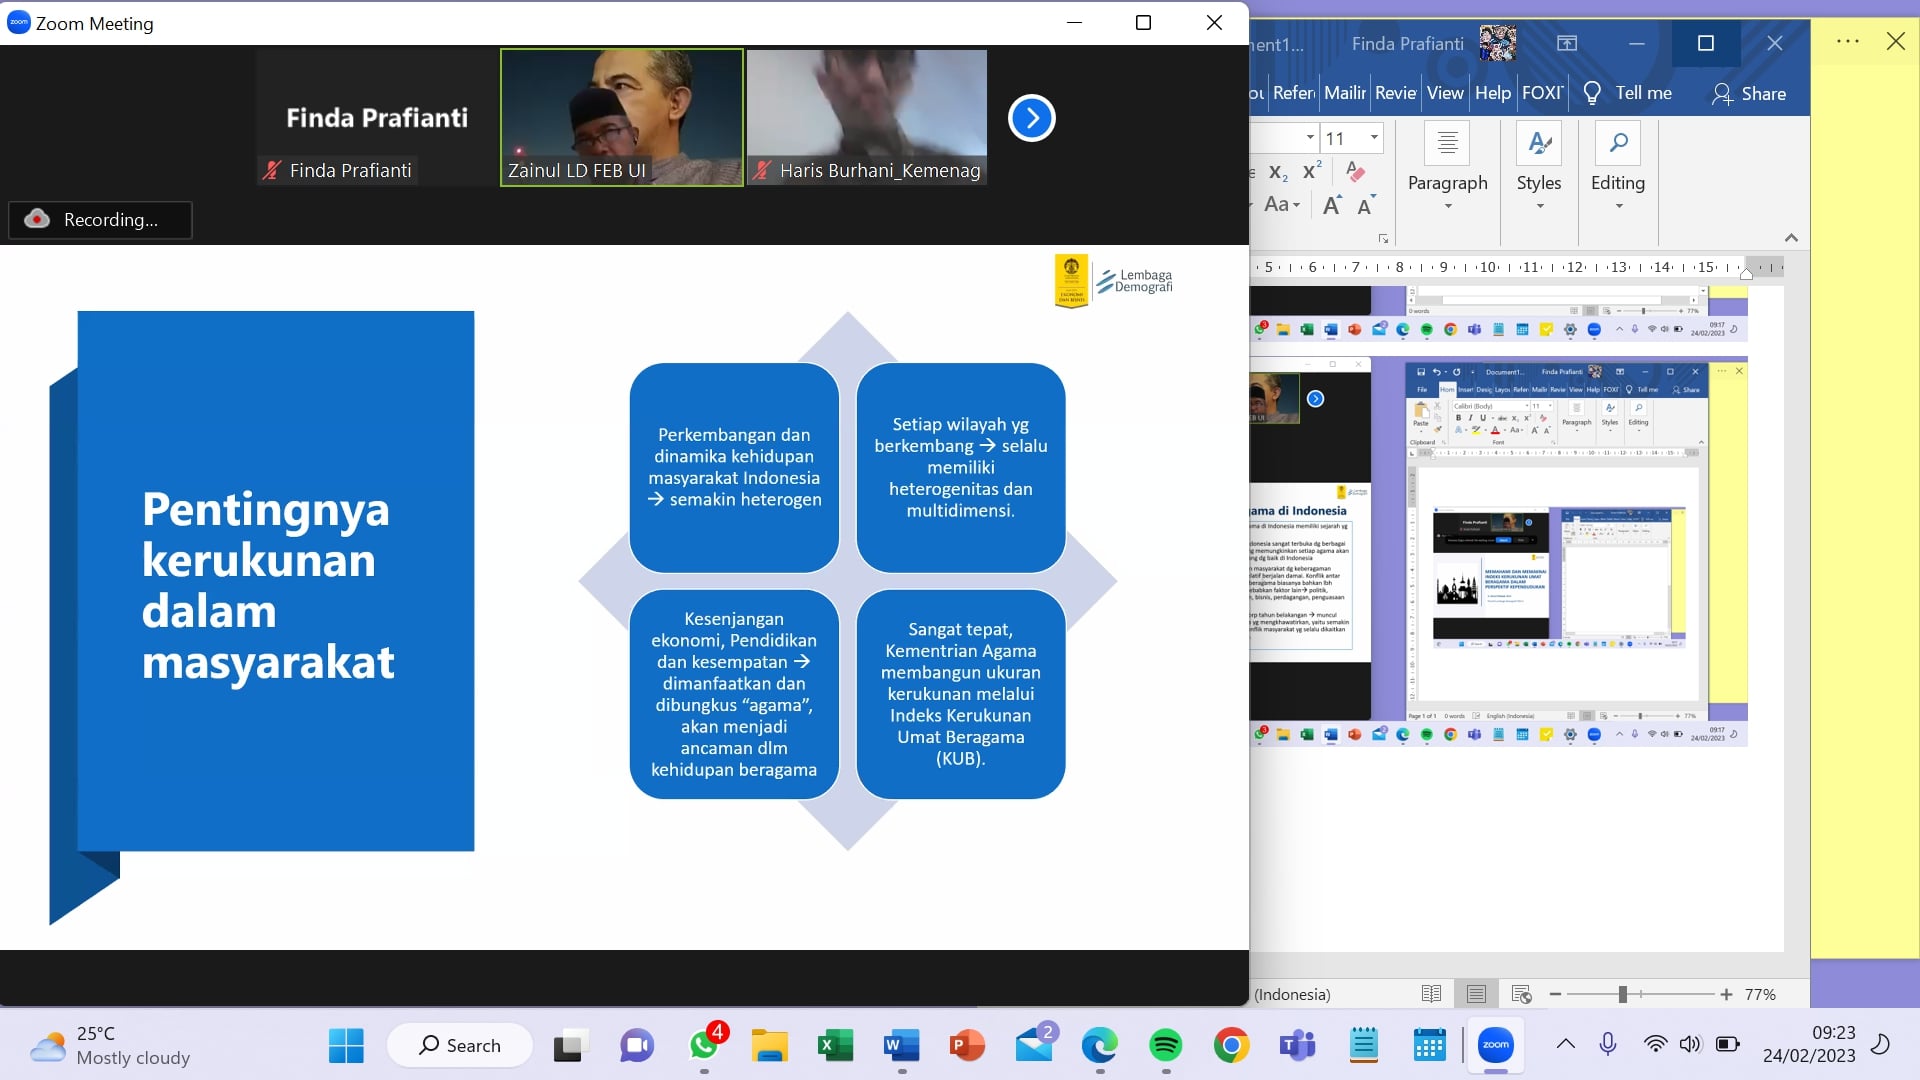1920x1080 pixels.
Task: Click the Subscript button in Word ribbon
Action: click(x=1278, y=172)
